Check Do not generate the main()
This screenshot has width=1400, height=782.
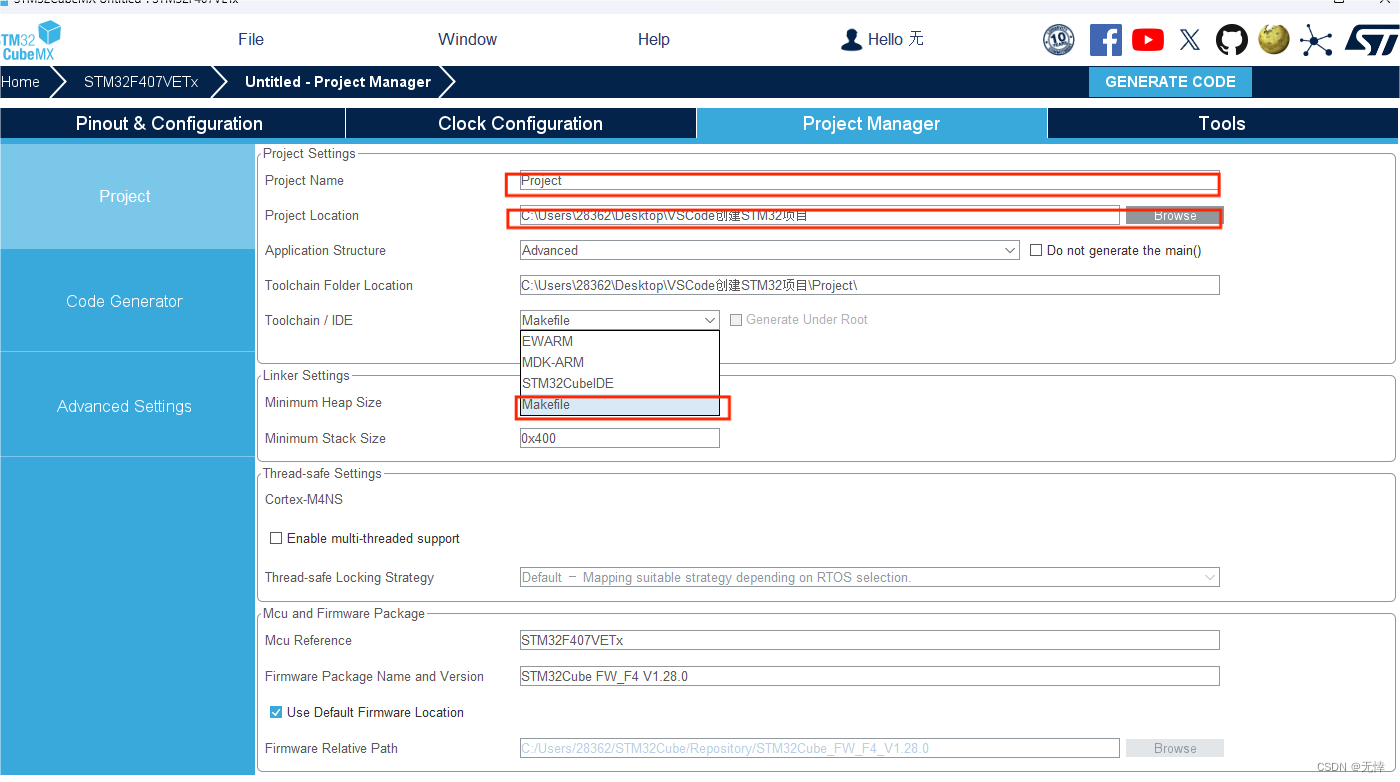(1036, 251)
